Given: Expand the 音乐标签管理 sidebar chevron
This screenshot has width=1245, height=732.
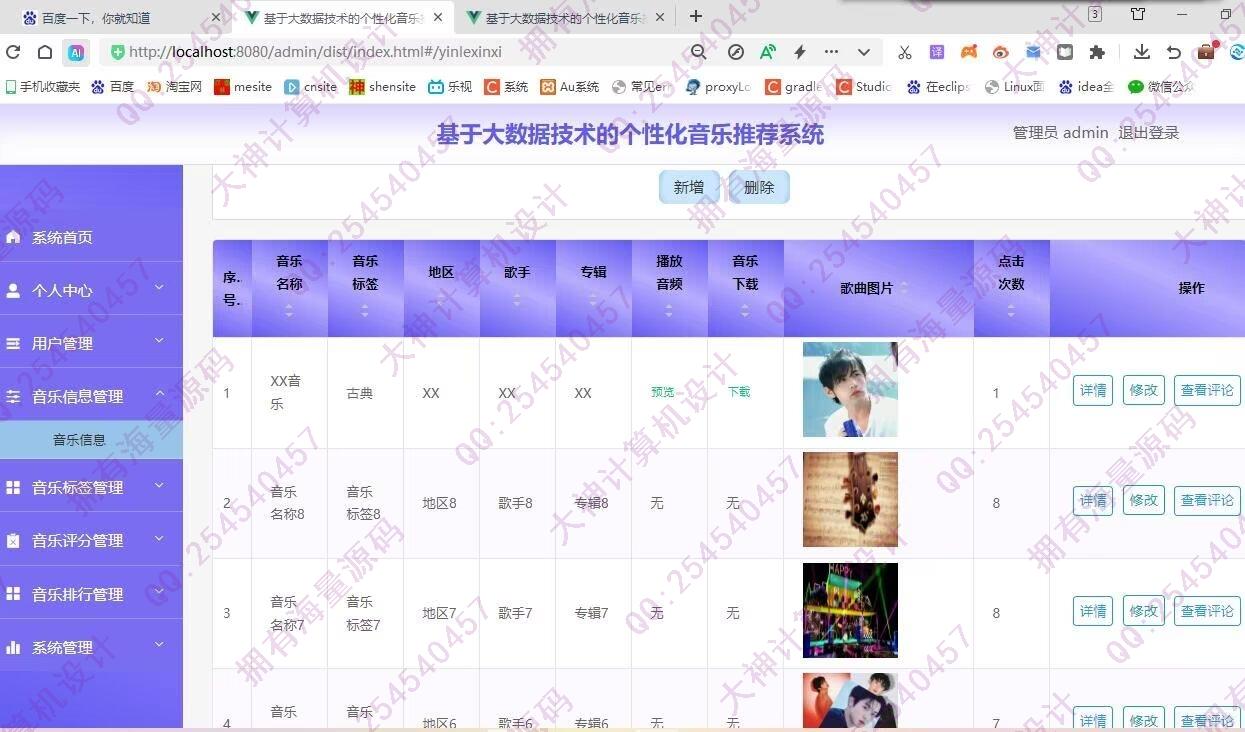Looking at the screenshot, I should click(x=159, y=485).
